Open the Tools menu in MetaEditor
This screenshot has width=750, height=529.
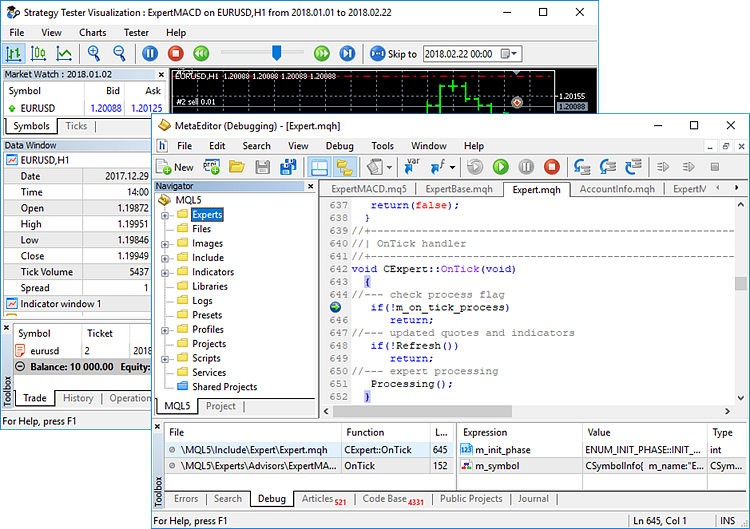[x=383, y=146]
